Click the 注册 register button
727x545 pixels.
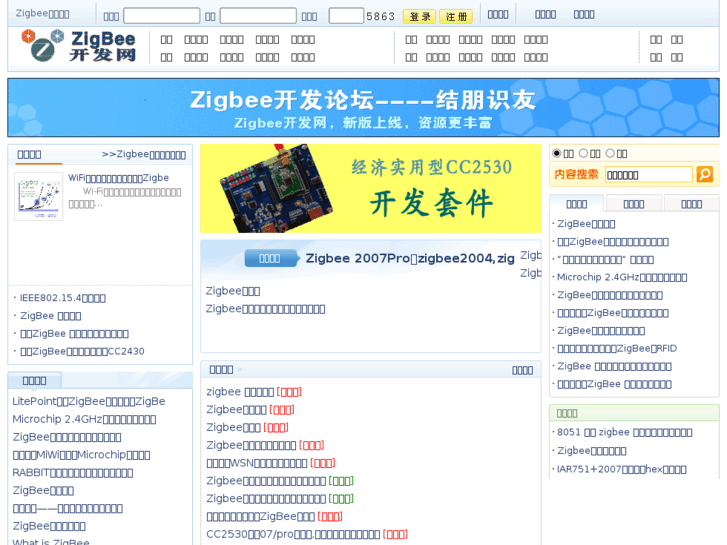coord(456,17)
